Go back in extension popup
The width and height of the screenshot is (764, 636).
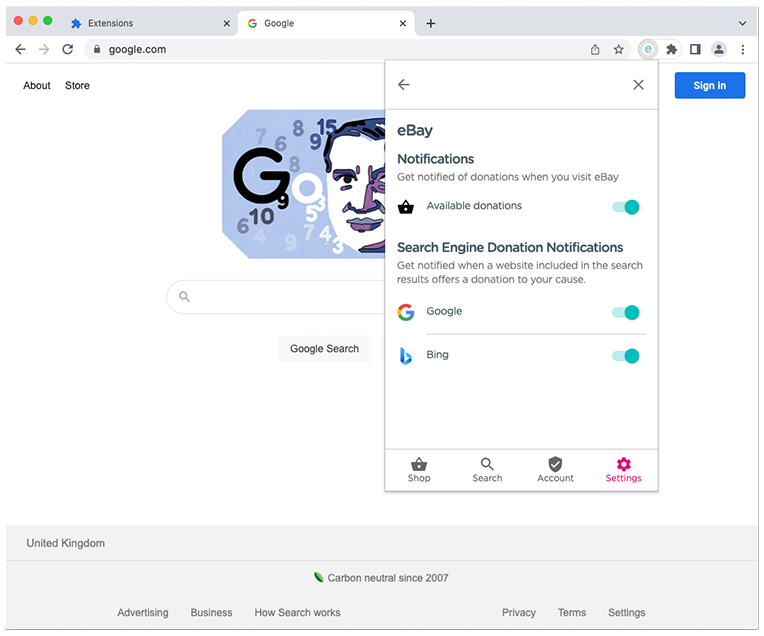[403, 85]
